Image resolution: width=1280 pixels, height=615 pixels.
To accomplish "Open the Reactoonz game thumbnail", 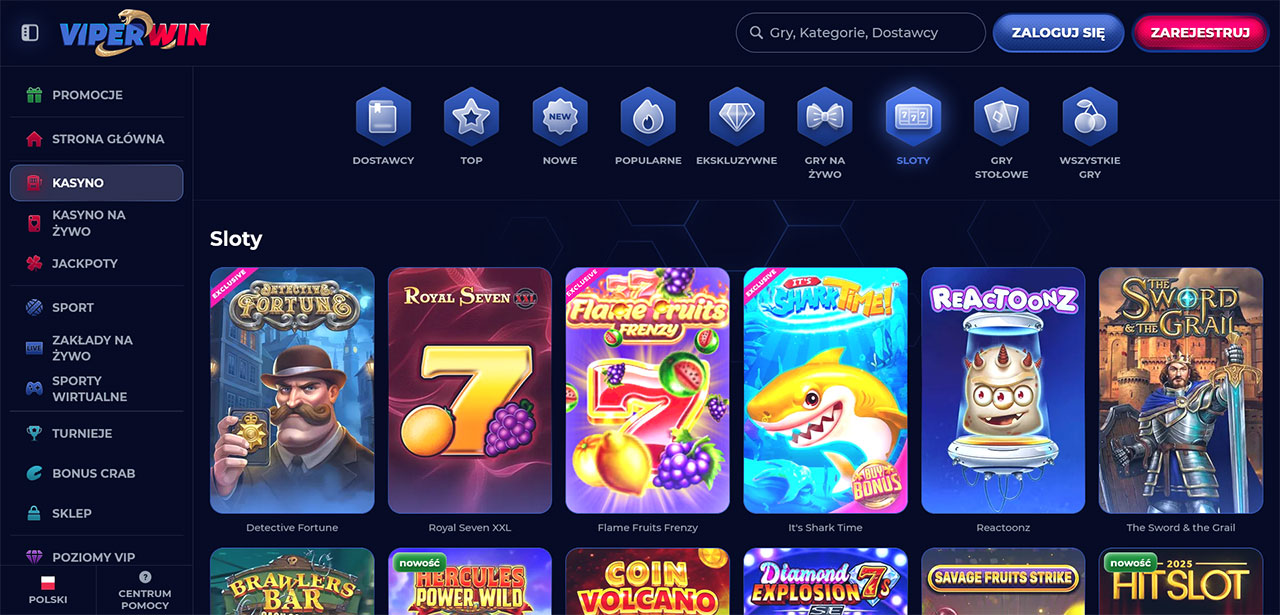I will pyautogui.click(x=1003, y=390).
